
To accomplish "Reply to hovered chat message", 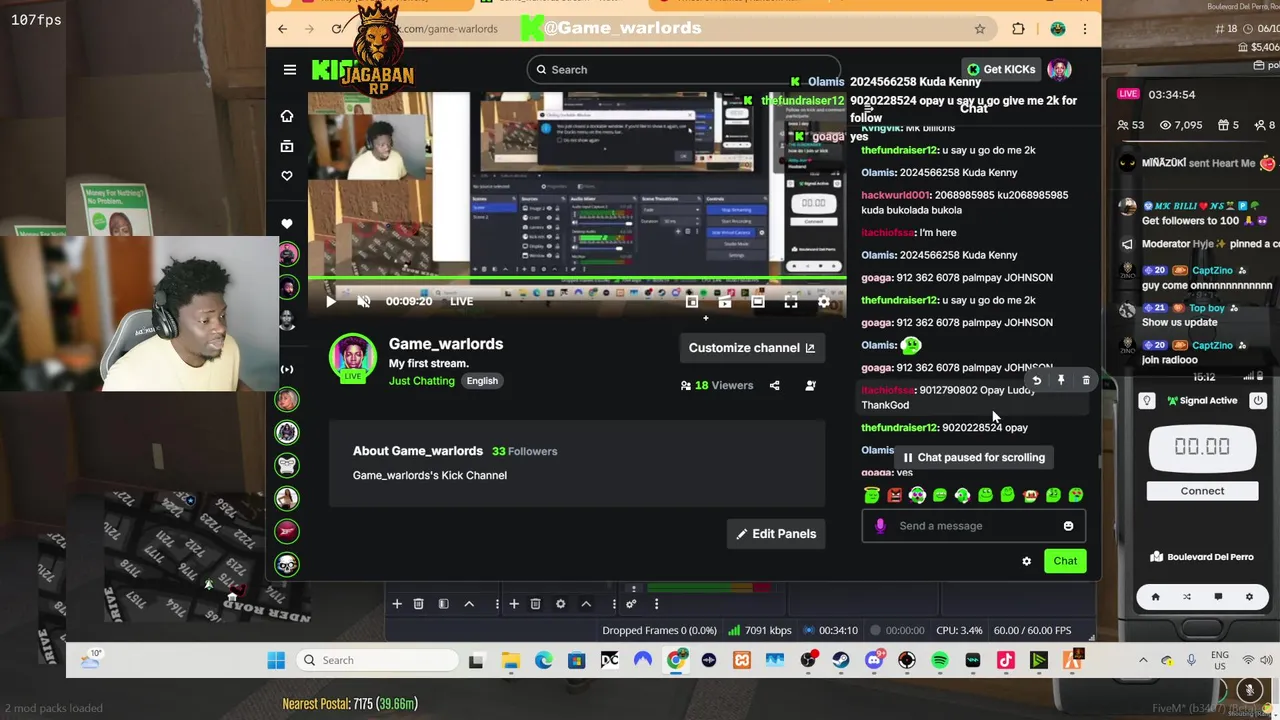I will coord(1037,380).
